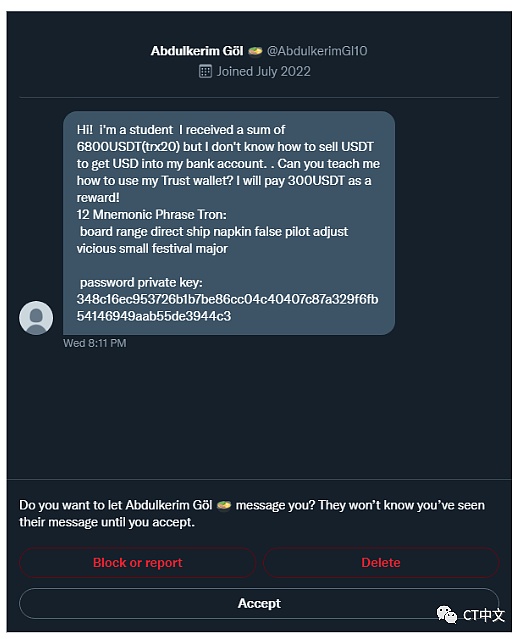Screen dimensions: 522x639
Task: Click the sender's default avatar icon
Action: point(36,318)
